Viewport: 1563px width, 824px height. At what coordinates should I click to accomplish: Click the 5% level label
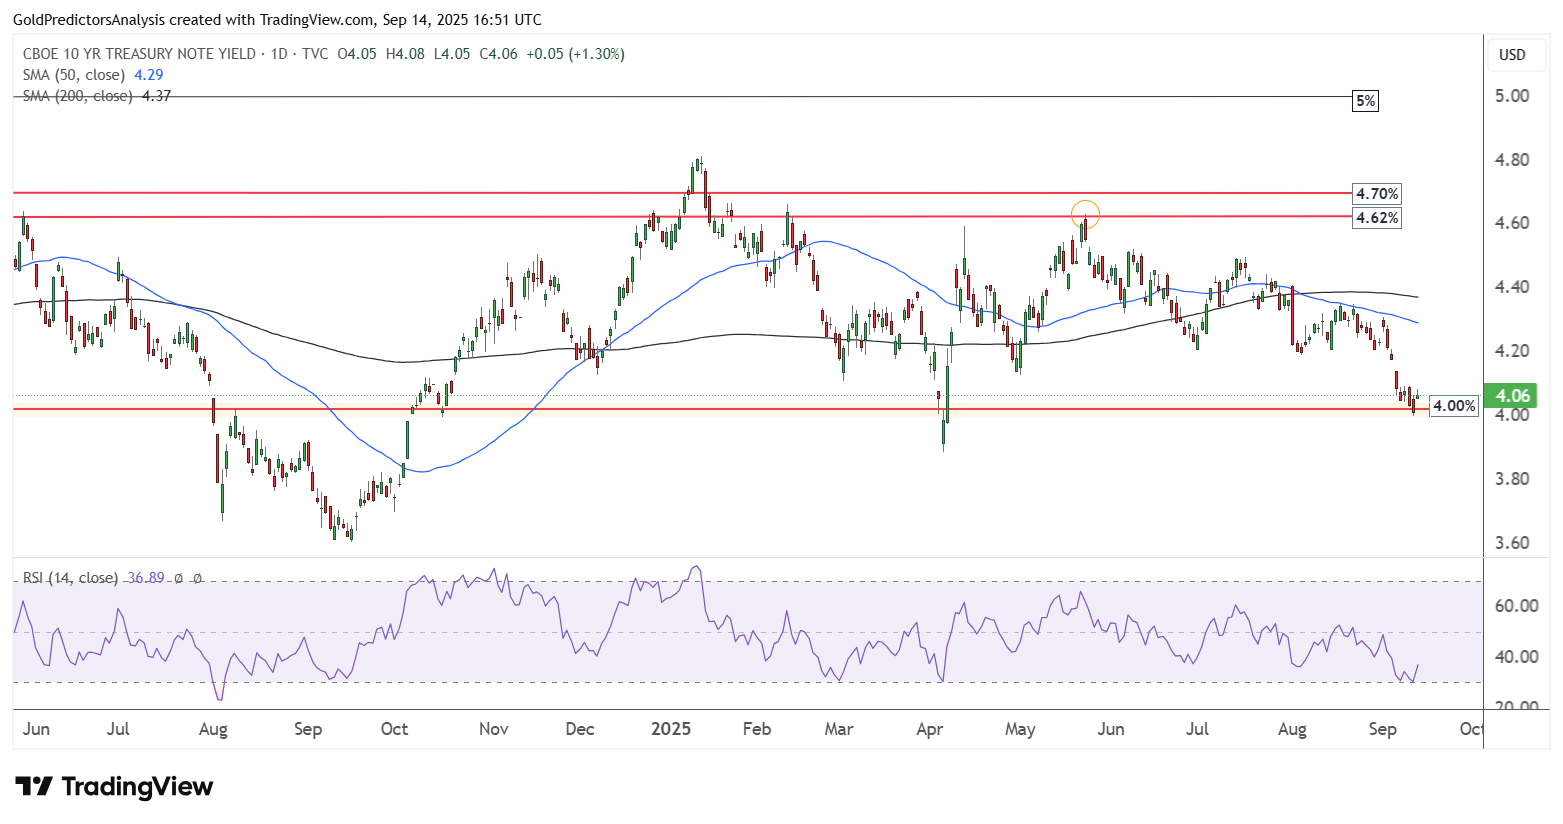[1365, 101]
